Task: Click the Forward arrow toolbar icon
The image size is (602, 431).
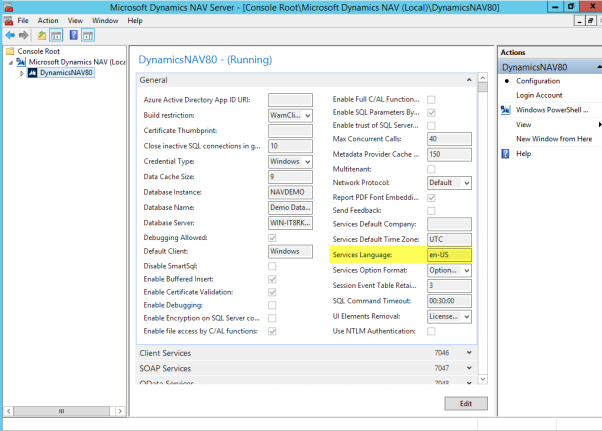Action: point(24,35)
